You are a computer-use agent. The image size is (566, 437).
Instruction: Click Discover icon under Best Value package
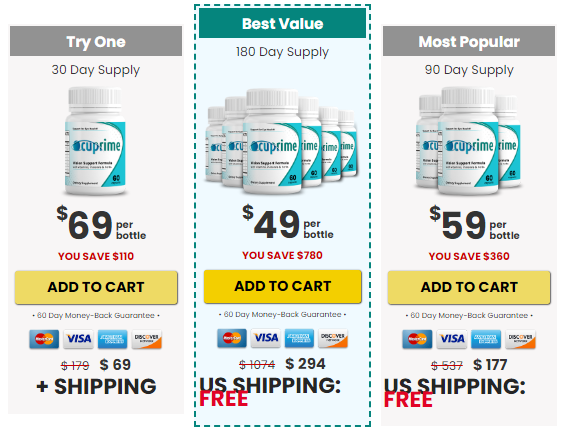(x=333, y=338)
